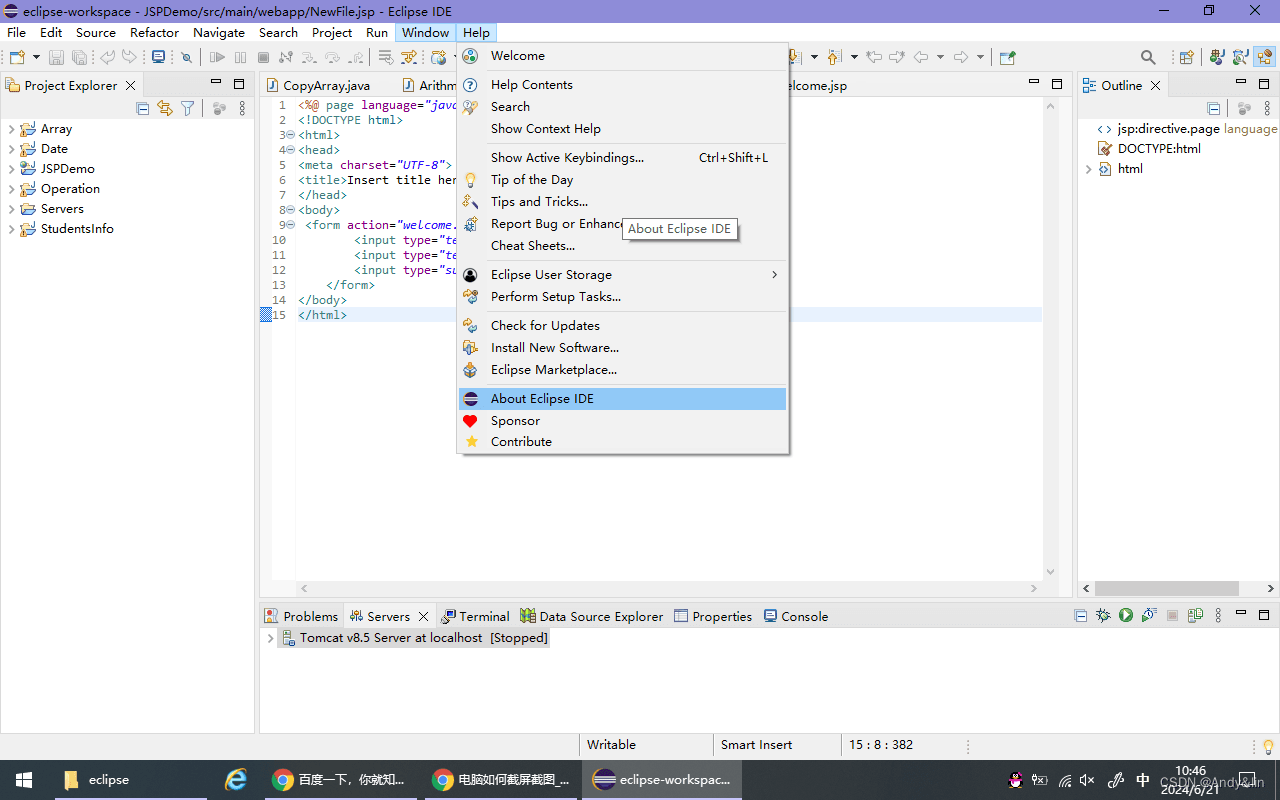The image size is (1280, 800).
Task: Click the Publish to server icon
Action: point(1195,616)
